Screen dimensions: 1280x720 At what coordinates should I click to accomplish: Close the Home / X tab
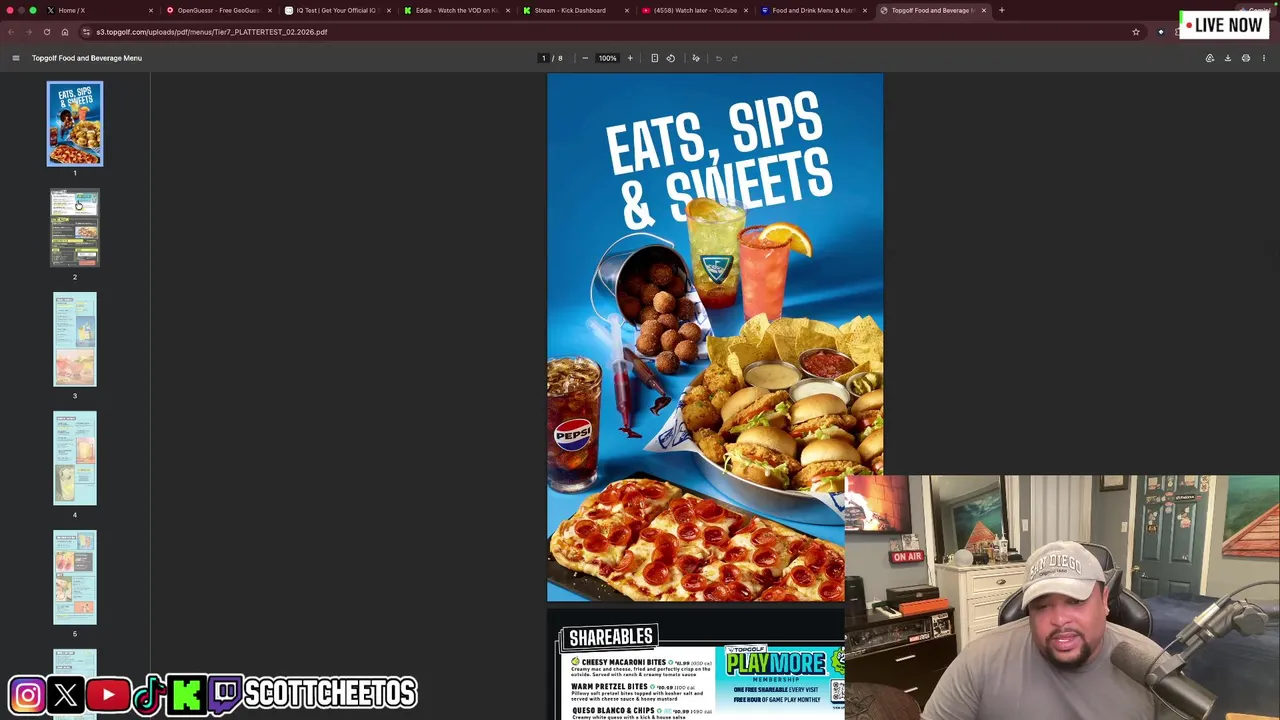[x=151, y=10]
